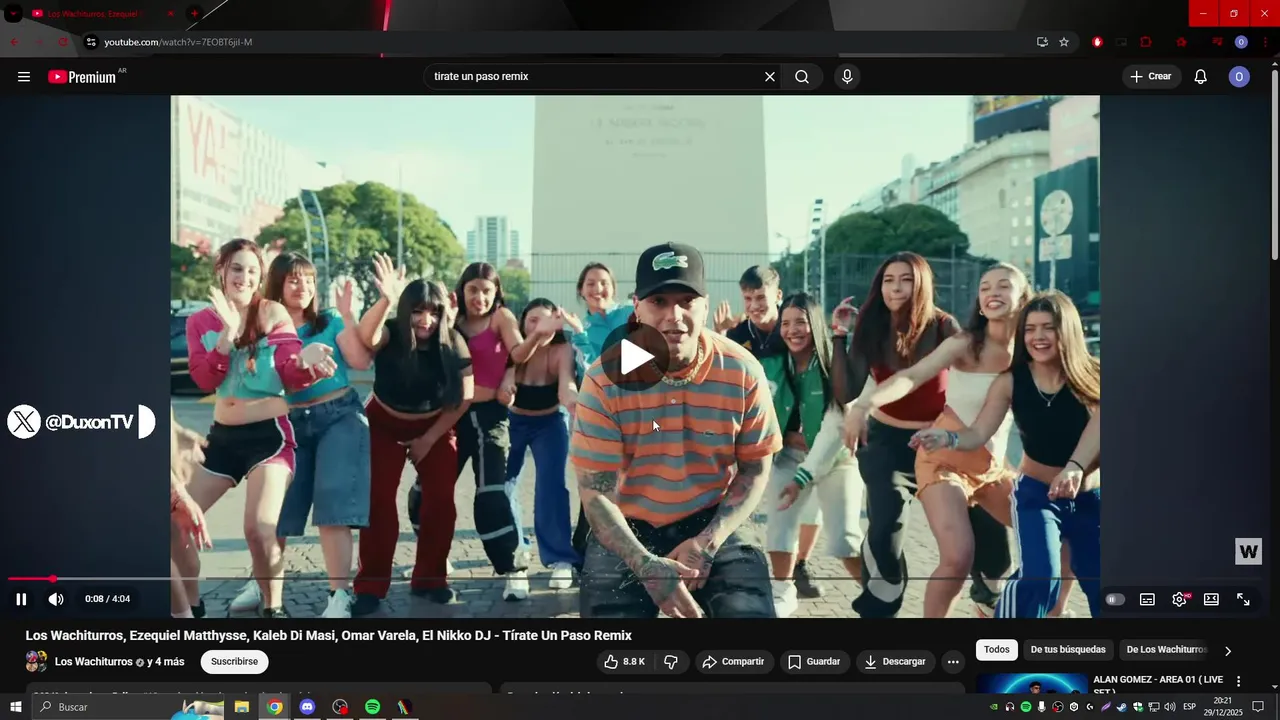Open File Explorer from the taskbar
1280x720 pixels.
pos(242,707)
